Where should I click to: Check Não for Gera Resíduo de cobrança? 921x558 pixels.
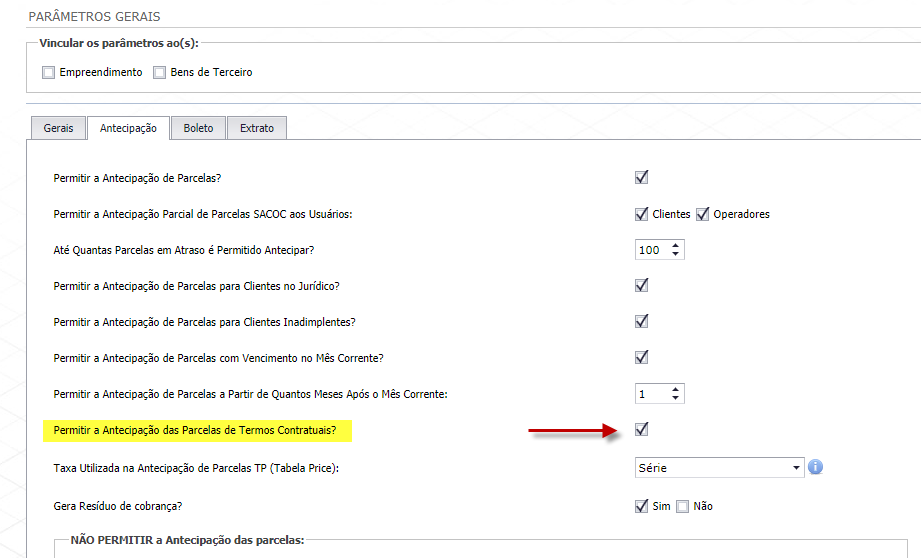[683, 506]
